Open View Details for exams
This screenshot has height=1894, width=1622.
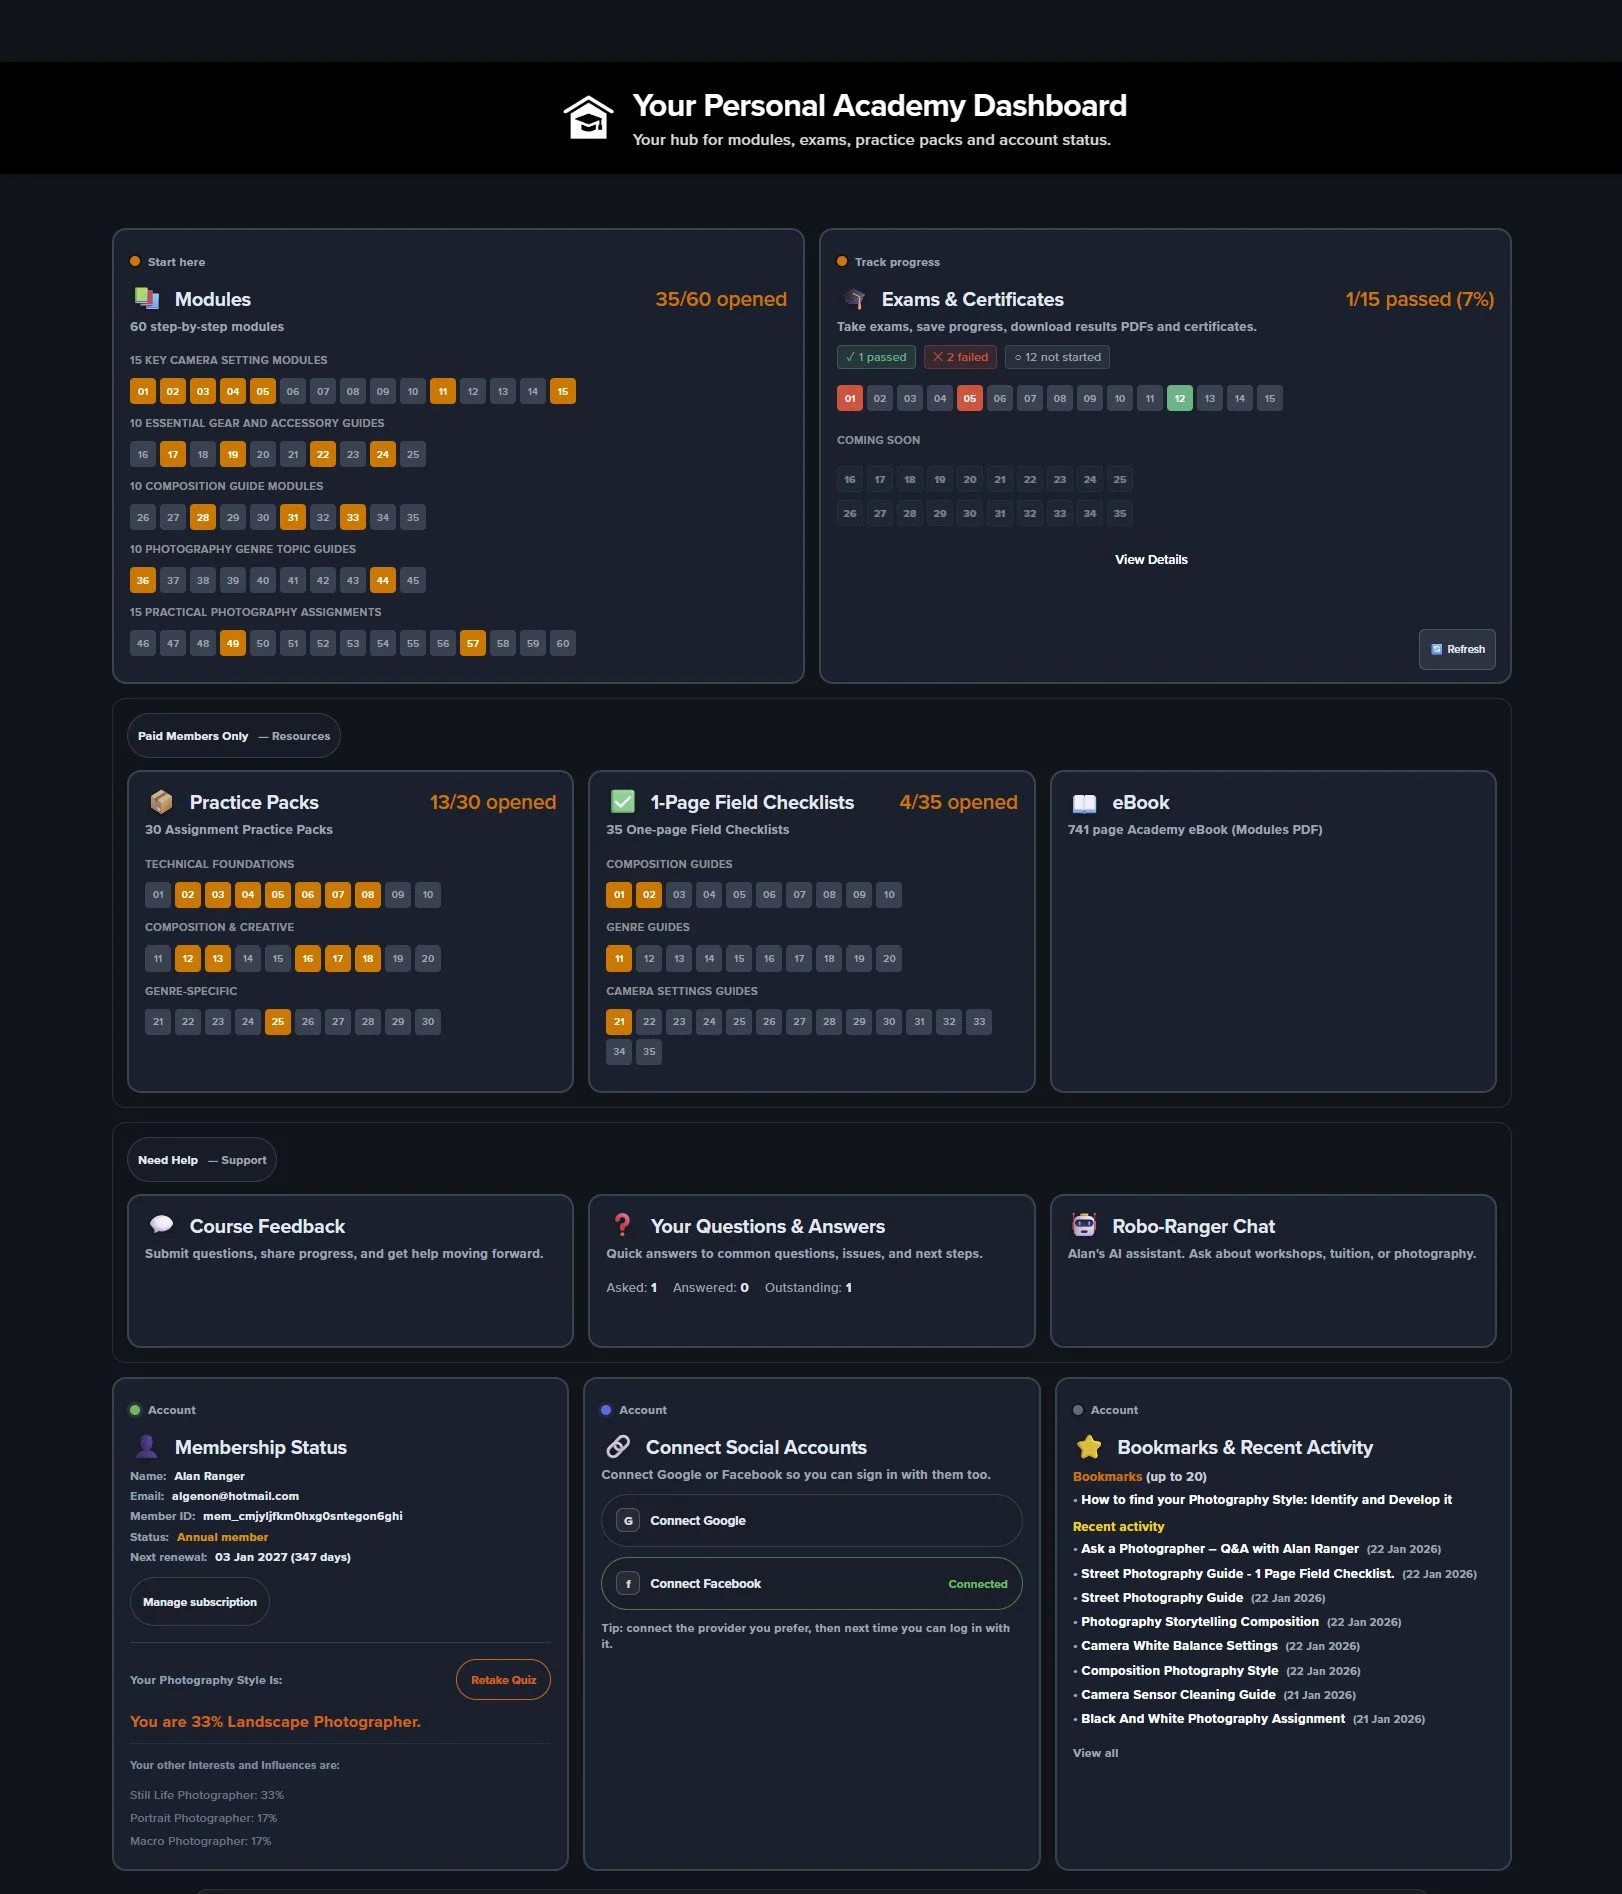point(1151,559)
